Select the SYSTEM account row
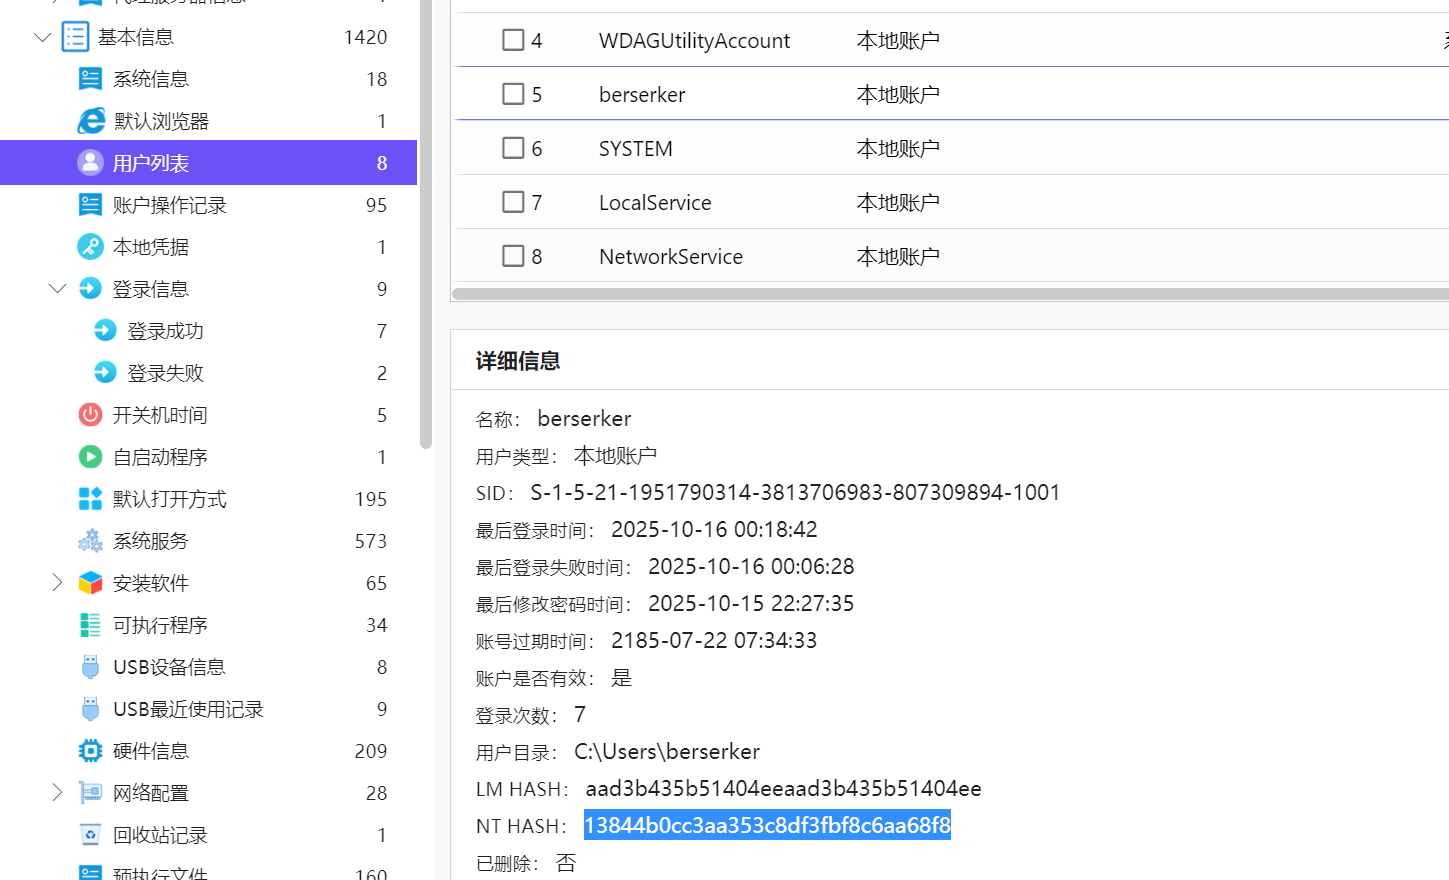 [636, 149]
